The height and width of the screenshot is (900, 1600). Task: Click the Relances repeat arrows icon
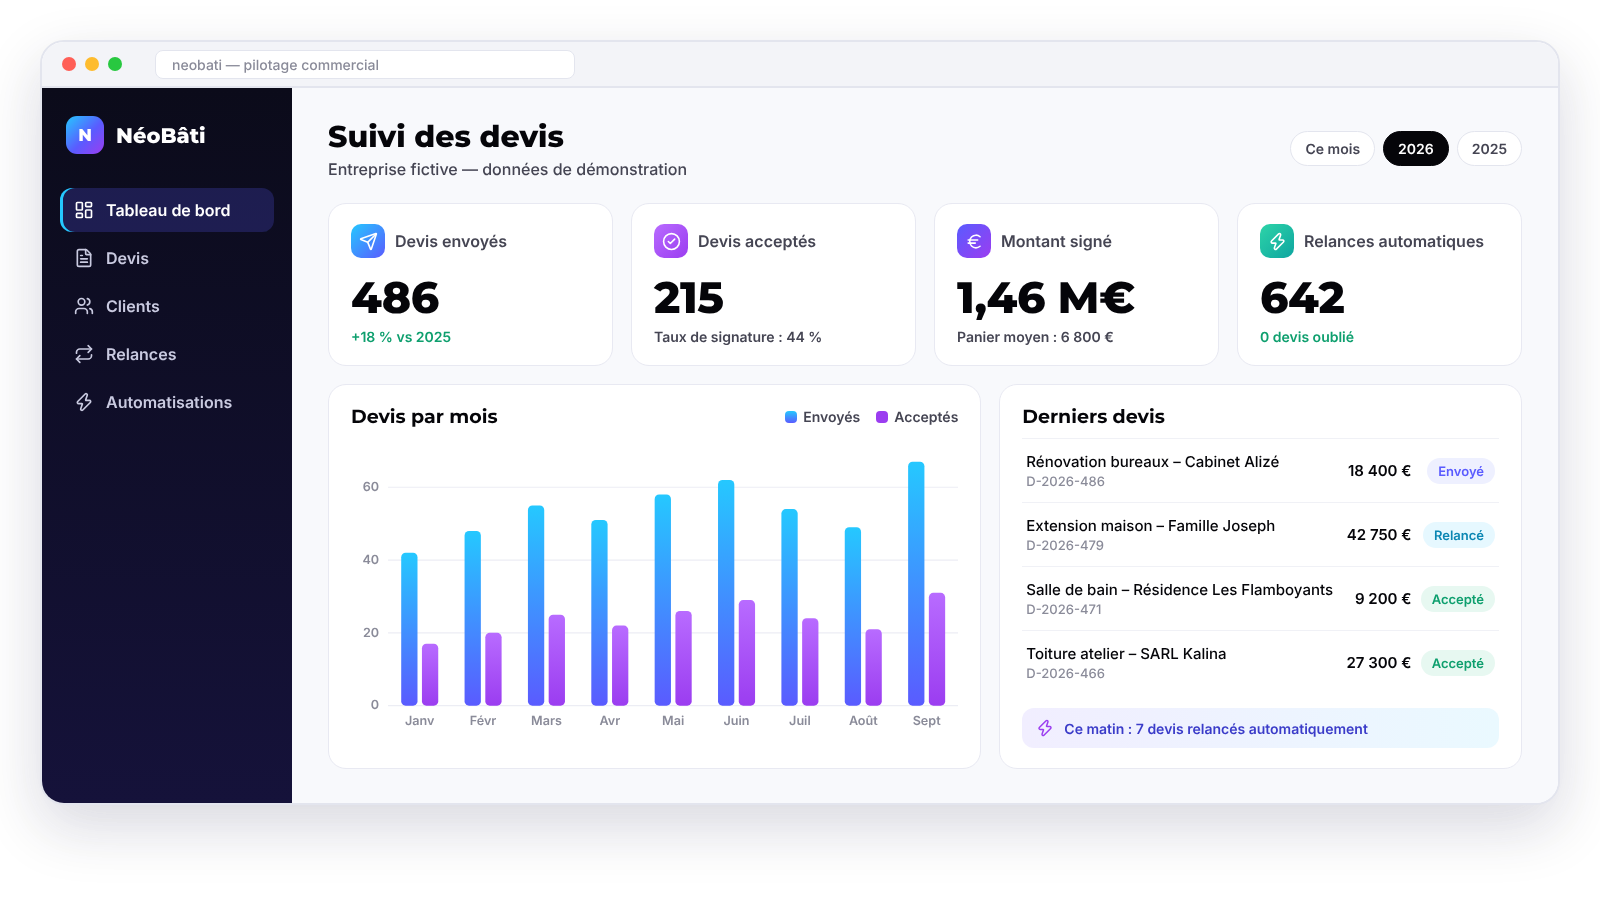tap(84, 354)
